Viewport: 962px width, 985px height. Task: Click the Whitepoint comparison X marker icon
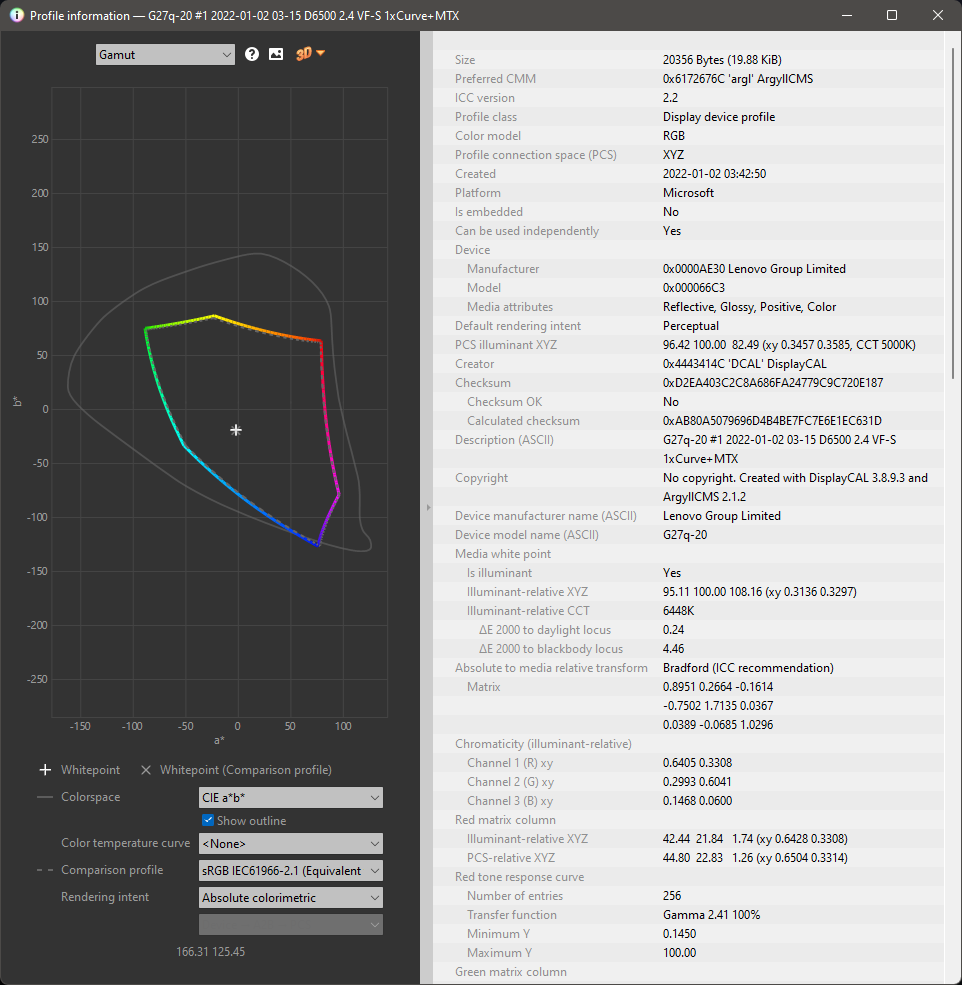click(x=145, y=769)
